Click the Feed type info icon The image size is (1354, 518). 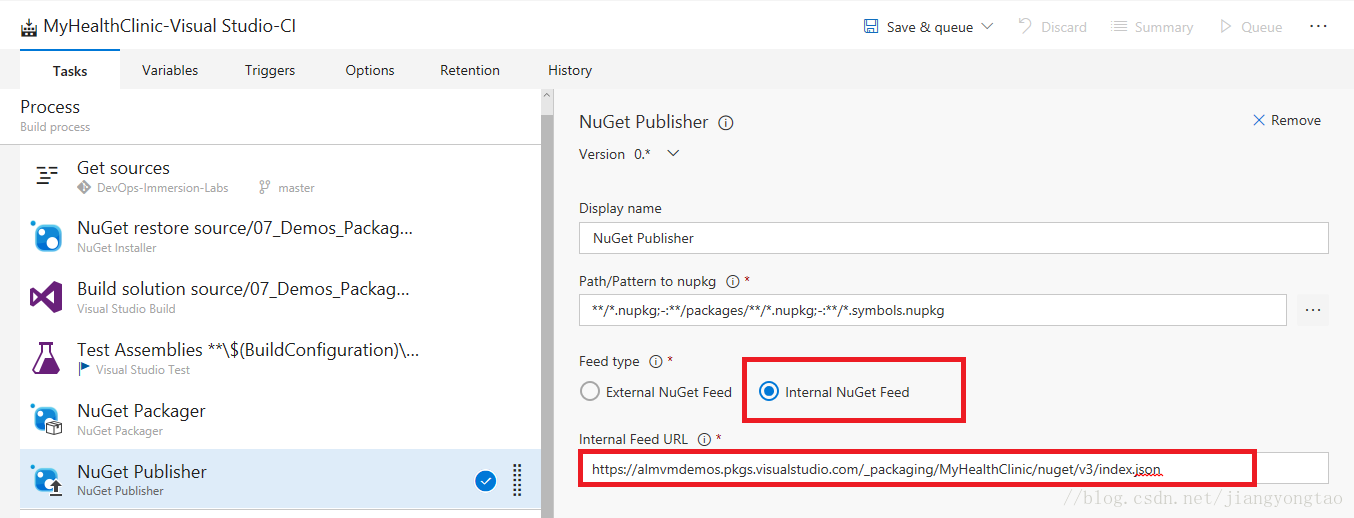656,361
